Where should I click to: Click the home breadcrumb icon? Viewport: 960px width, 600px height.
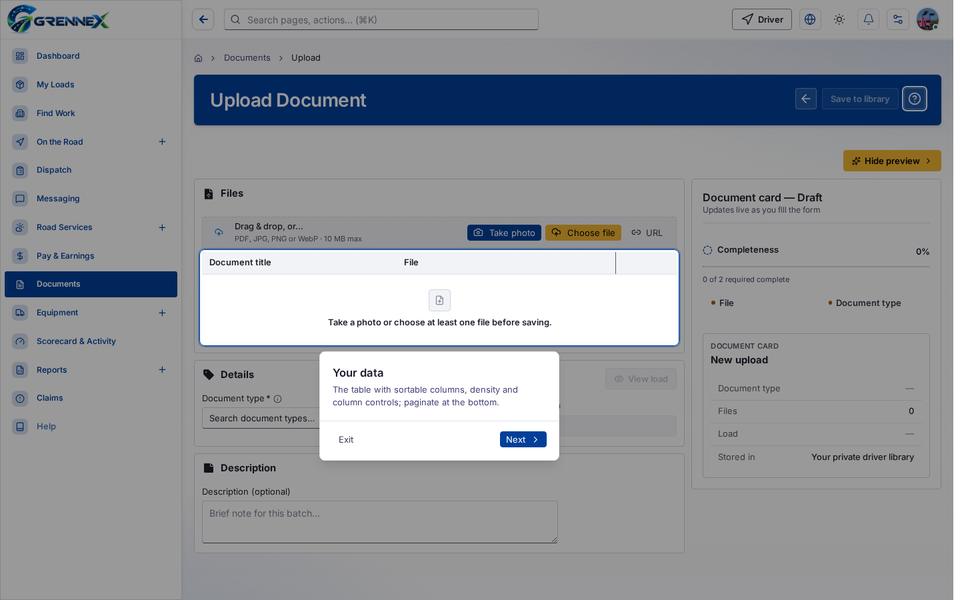pos(198,58)
